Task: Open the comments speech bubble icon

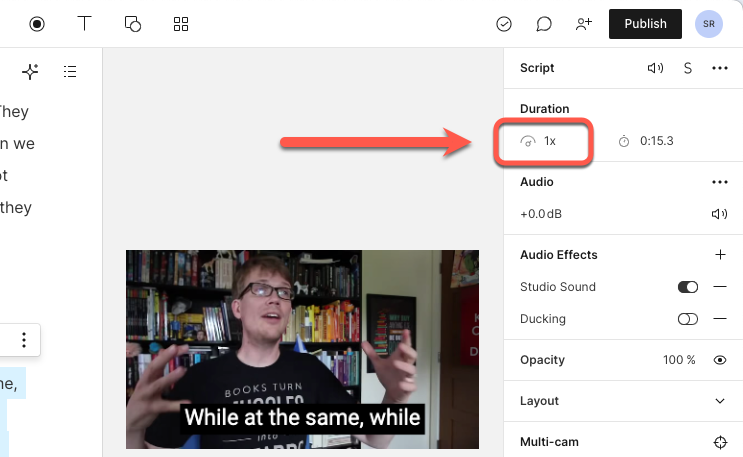Action: 544,24
